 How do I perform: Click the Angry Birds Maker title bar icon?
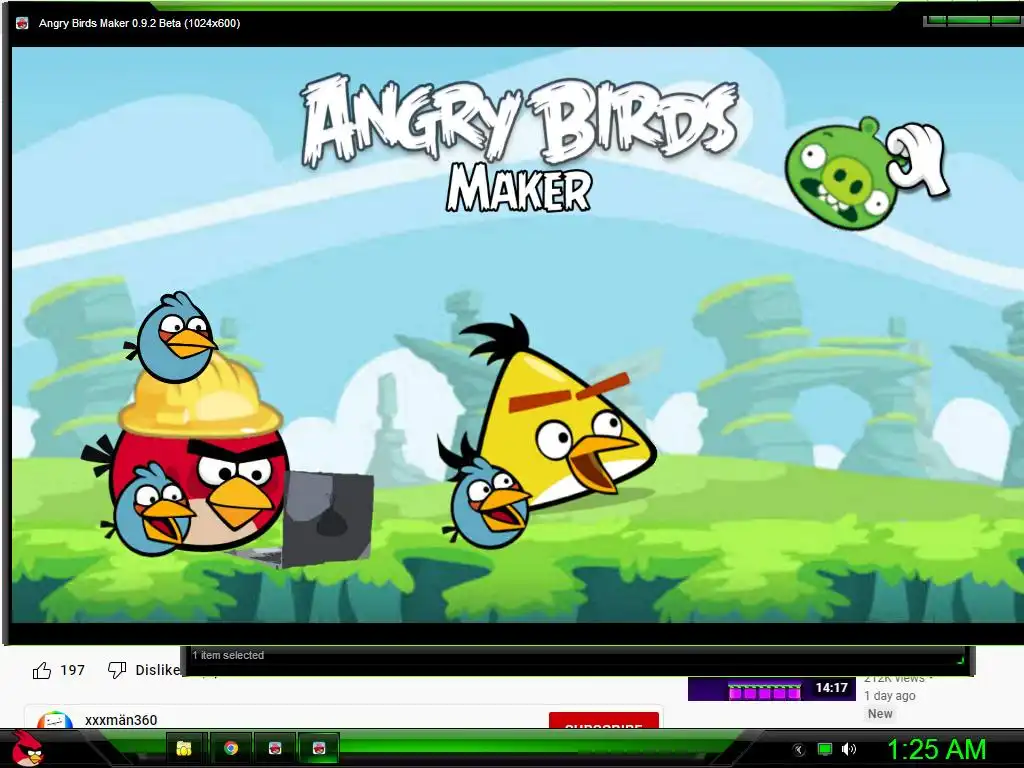coord(22,24)
